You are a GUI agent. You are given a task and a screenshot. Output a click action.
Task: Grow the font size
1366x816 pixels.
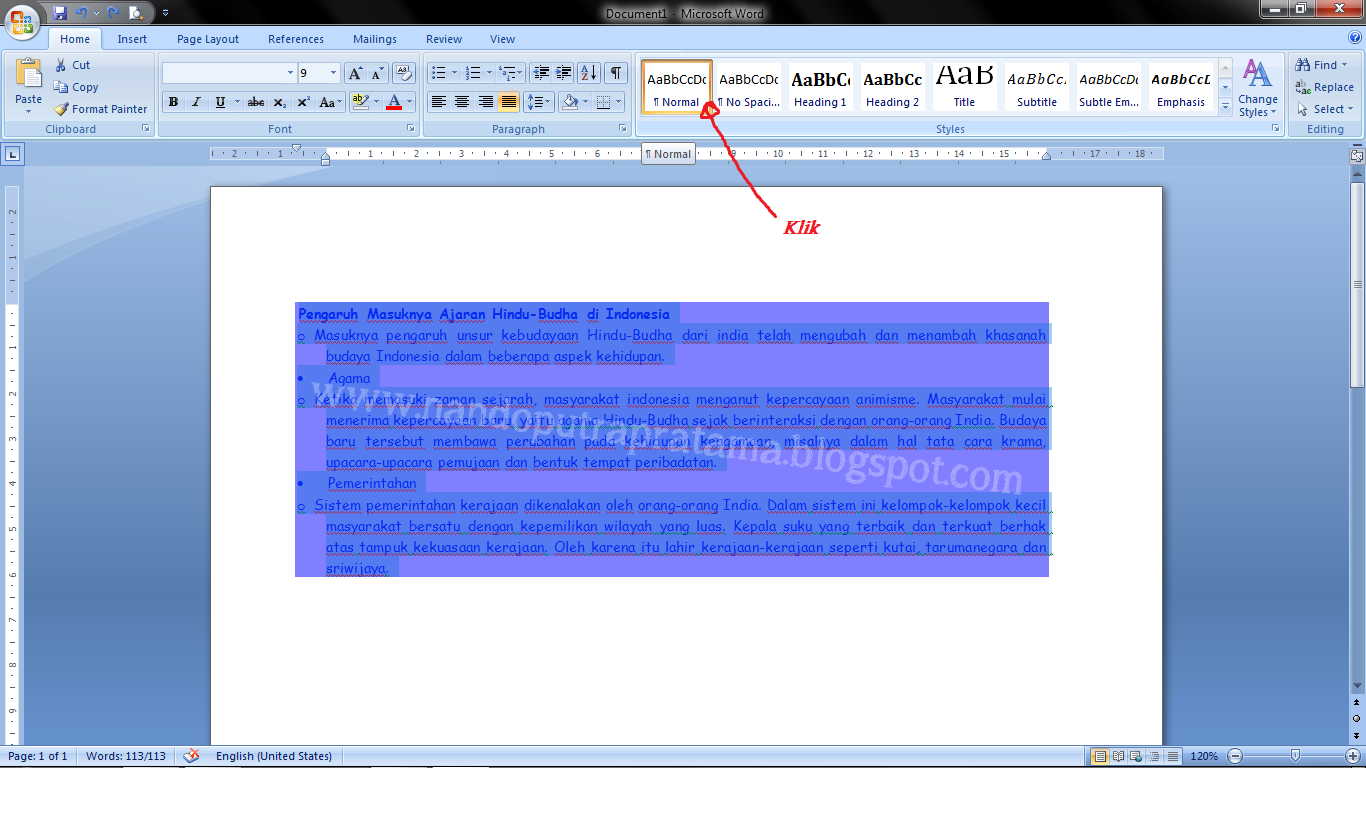[x=356, y=73]
